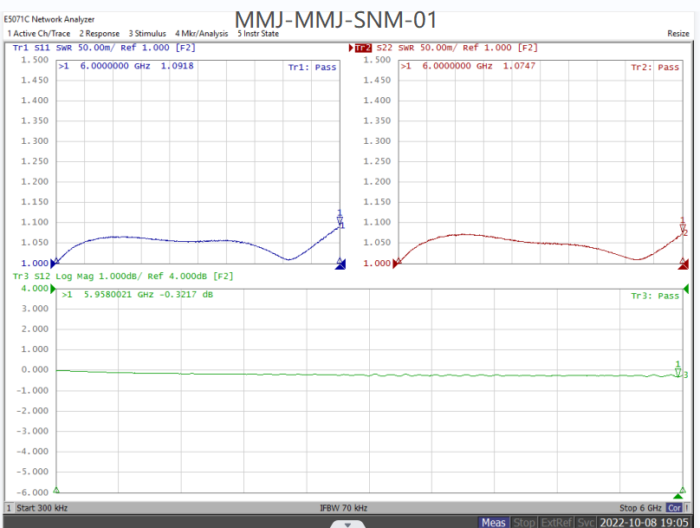The height and width of the screenshot is (528, 700).
Task: Click channel number 1 in the status bar
Action: pos(8,508)
